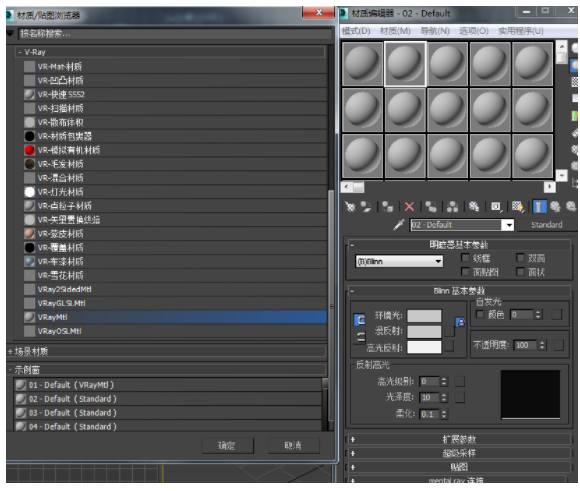Click the red X reset material icon
Screen dimensions: 580x491
coord(409,206)
